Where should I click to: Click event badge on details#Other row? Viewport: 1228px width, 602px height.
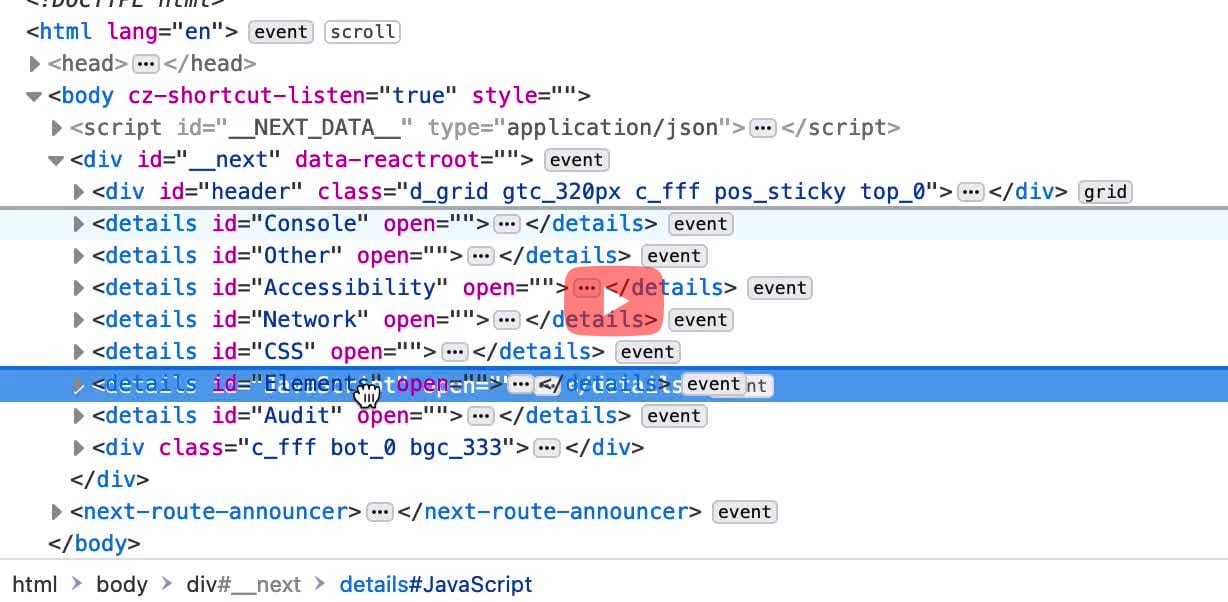674,256
